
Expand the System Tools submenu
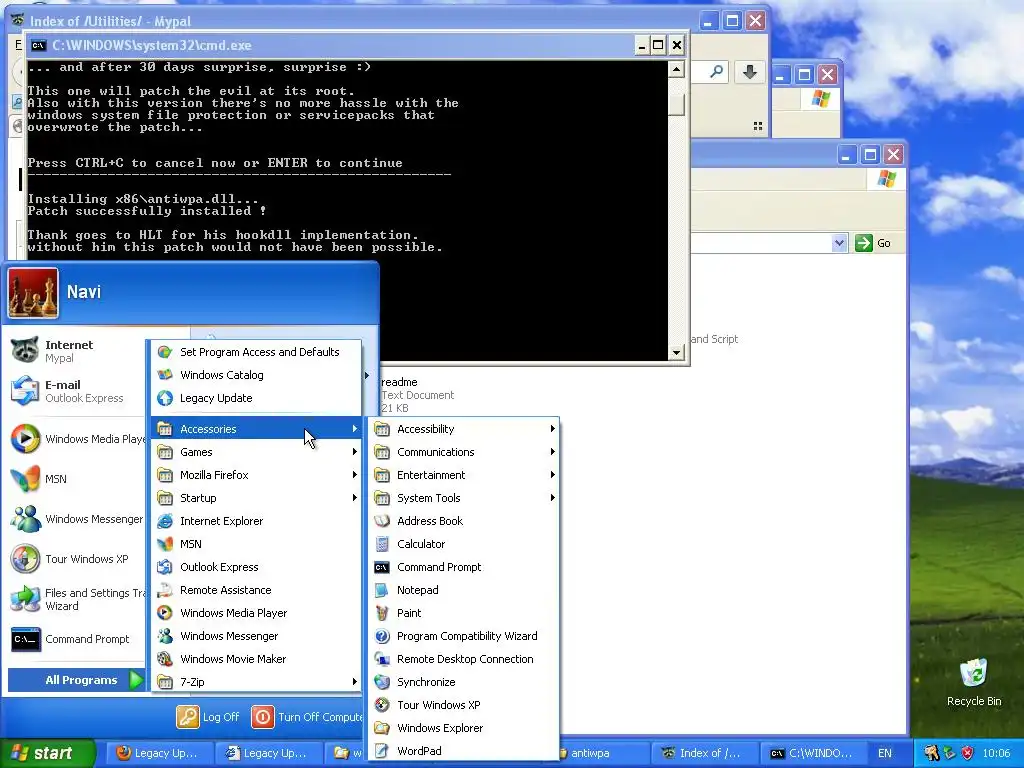click(464, 498)
